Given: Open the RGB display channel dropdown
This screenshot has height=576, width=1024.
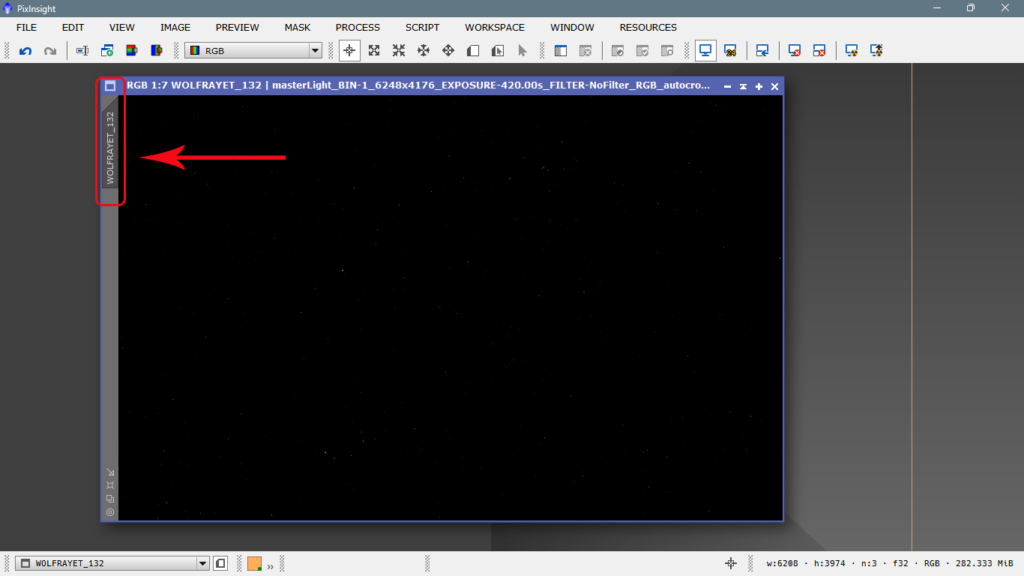Looking at the screenshot, I should [253, 51].
